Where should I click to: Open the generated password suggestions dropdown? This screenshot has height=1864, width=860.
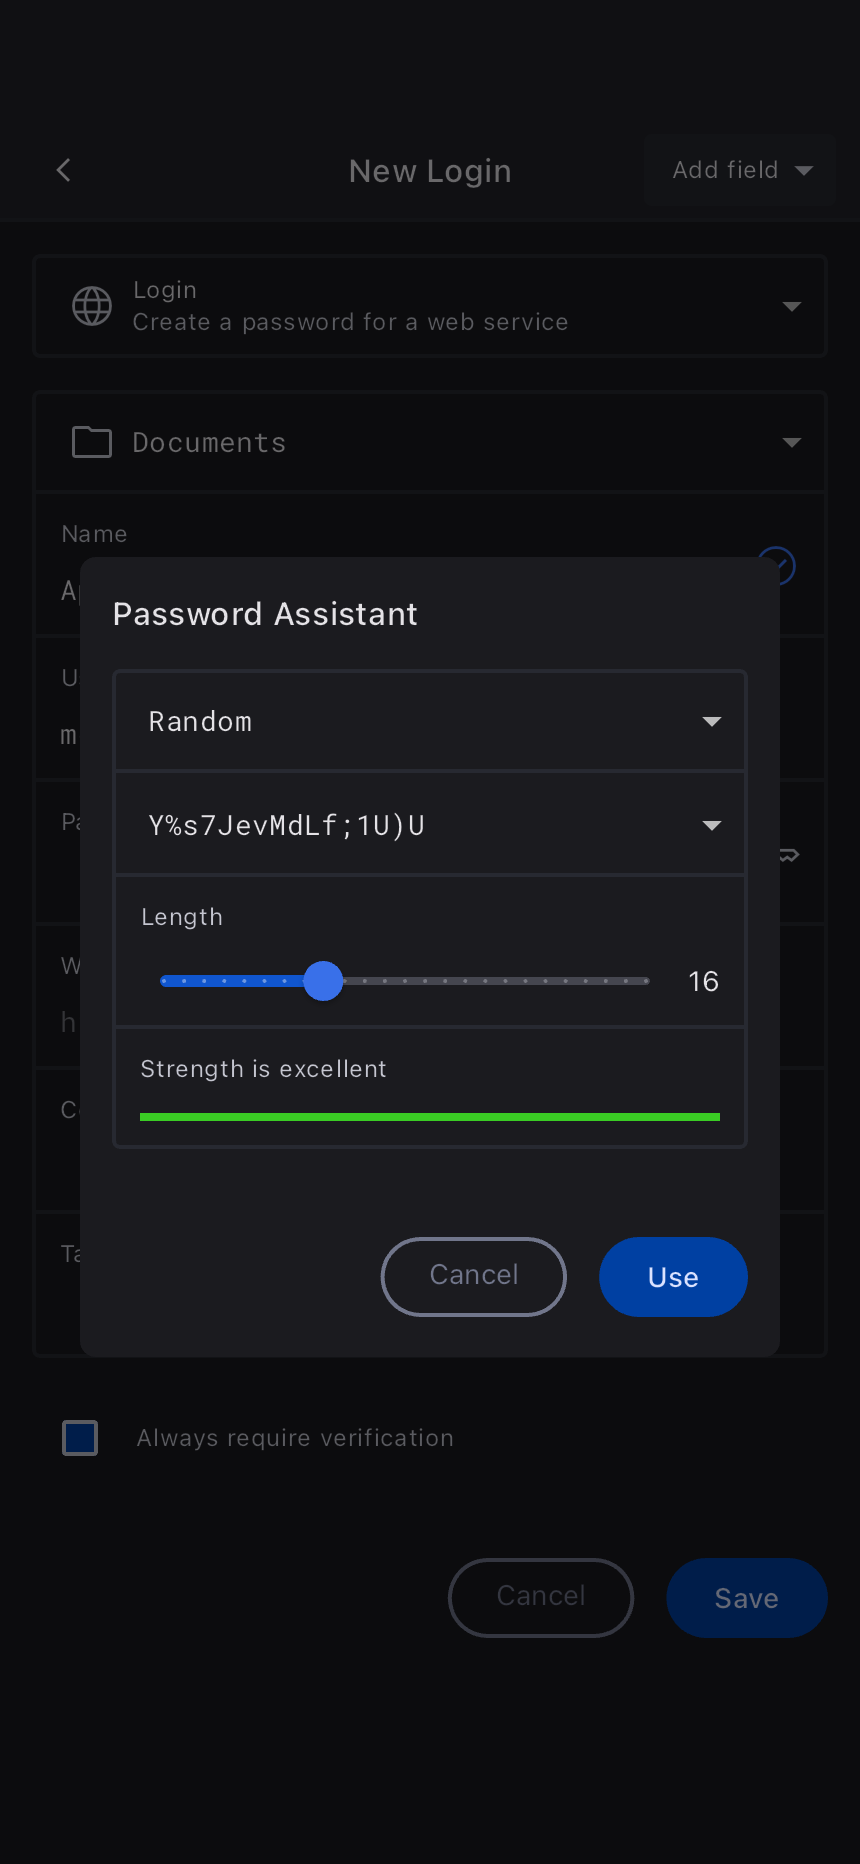711,825
